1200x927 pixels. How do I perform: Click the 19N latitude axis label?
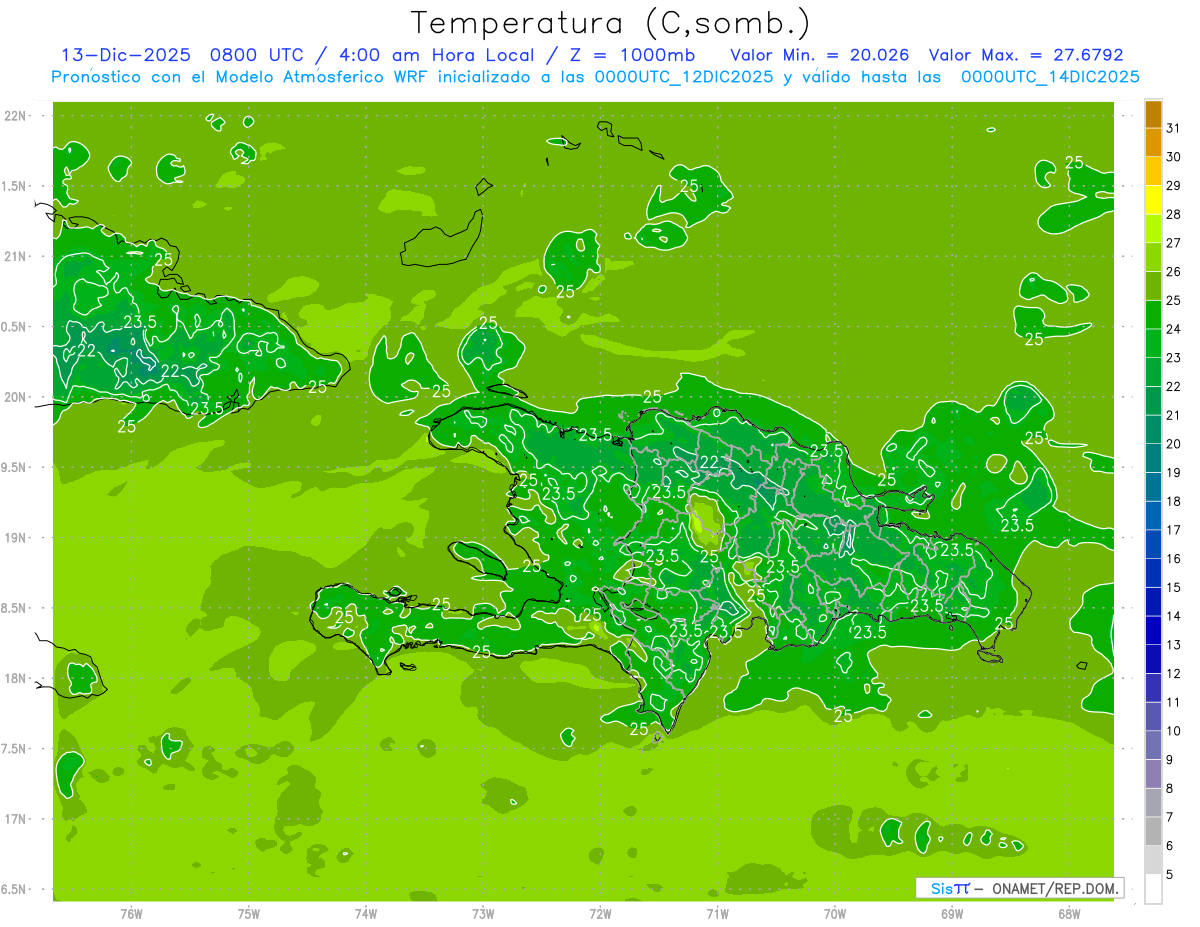click(15, 538)
